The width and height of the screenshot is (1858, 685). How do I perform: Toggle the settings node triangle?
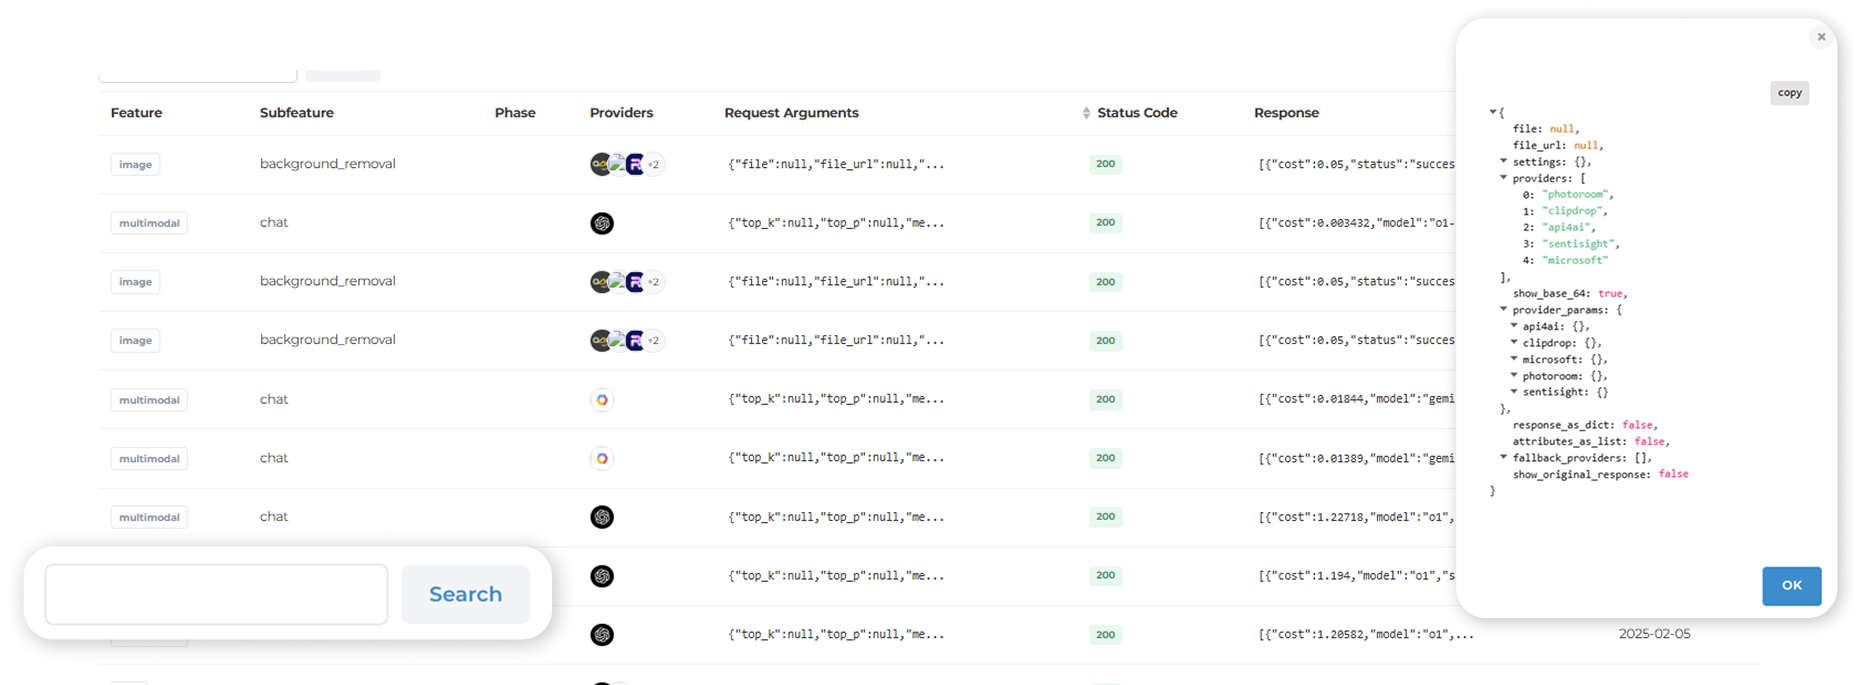pyautogui.click(x=1503, y=161)
